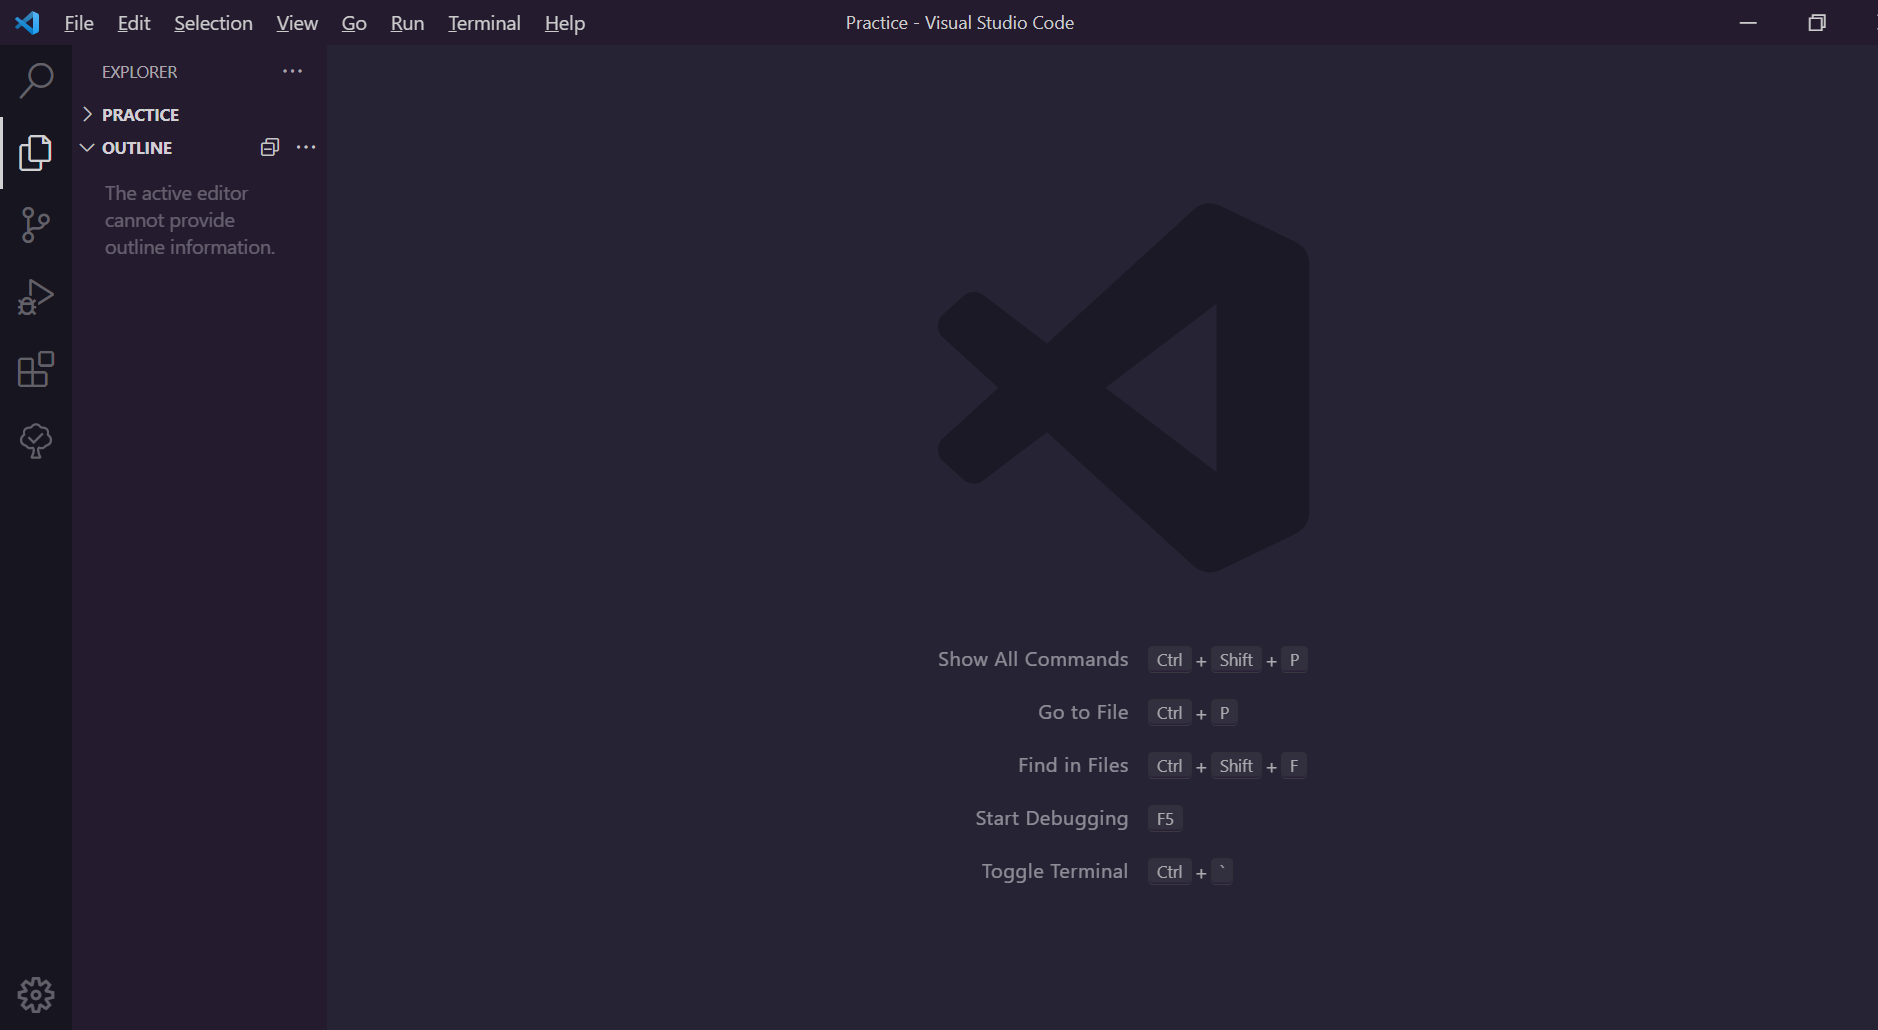Click the window title Practice - Visual Studio Code

tap(960, 23)
